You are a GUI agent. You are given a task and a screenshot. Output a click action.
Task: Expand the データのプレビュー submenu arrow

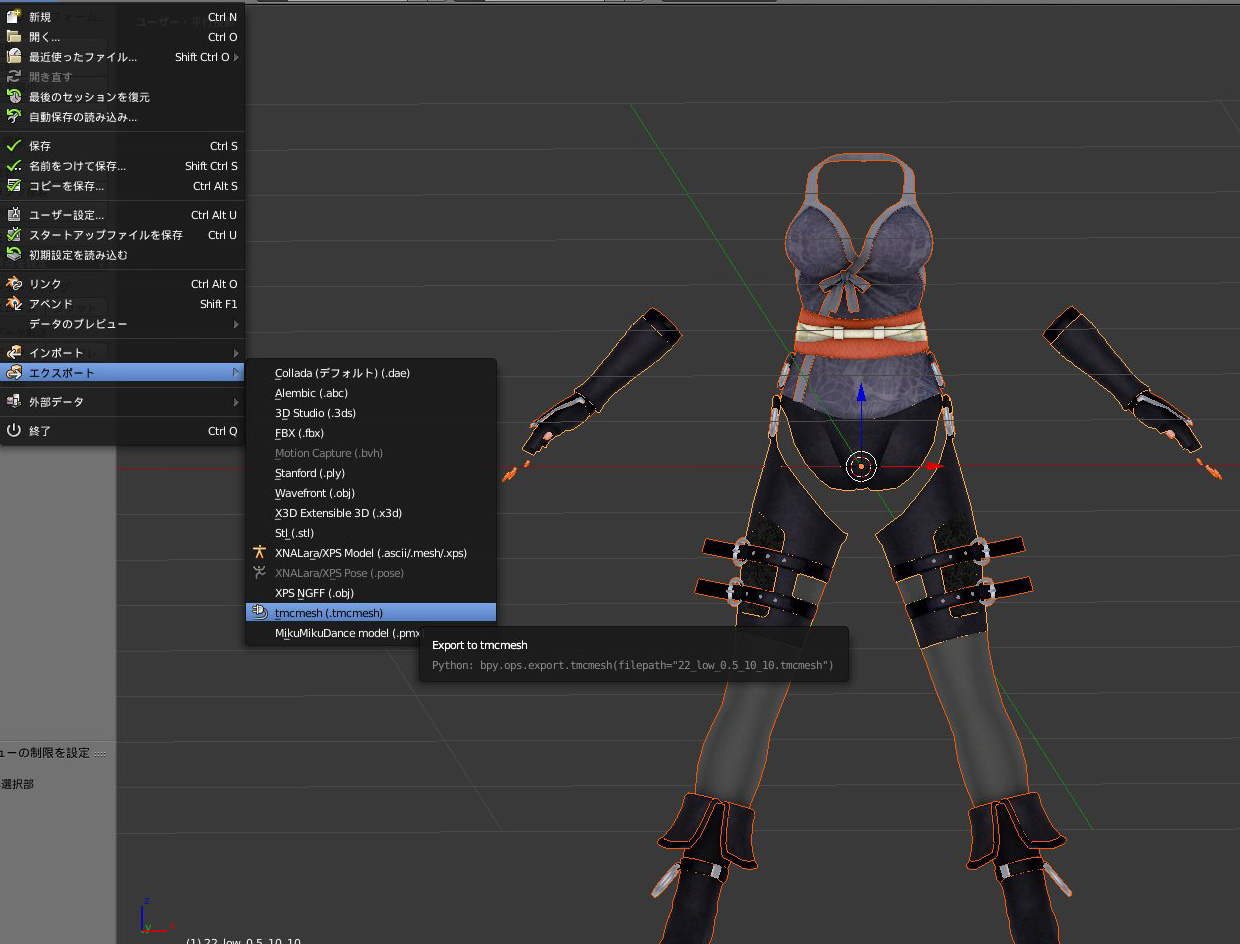coord(237,324)
